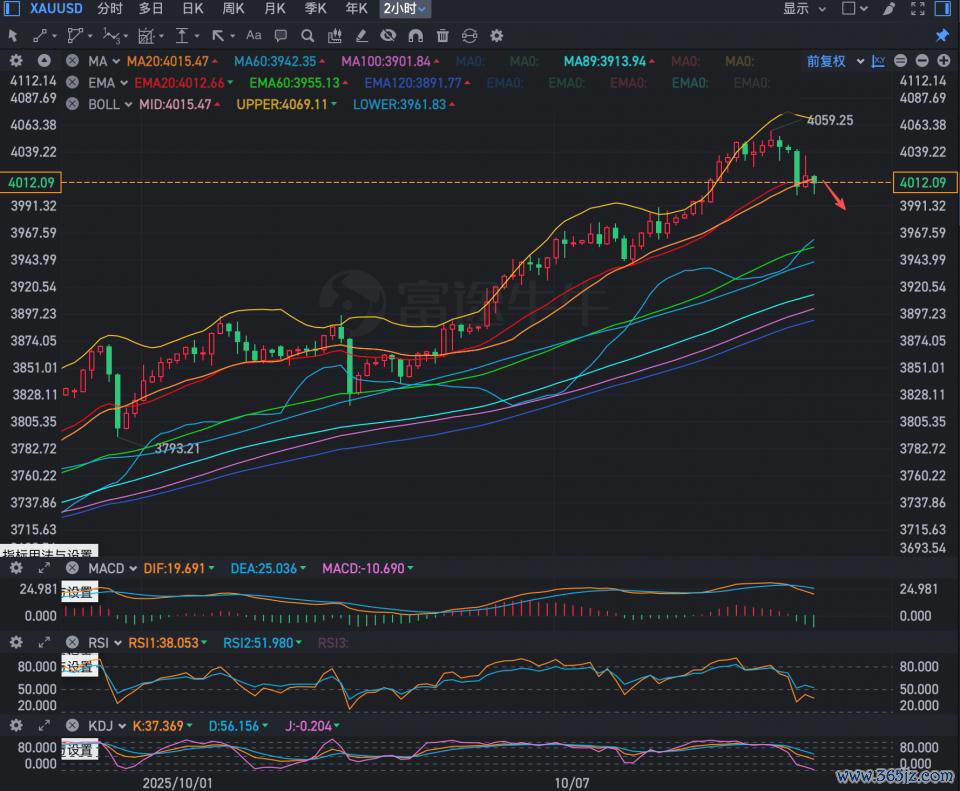The image size is (960, 791).
Task: Open the RSI indicator settings gear
Action: 16,642
